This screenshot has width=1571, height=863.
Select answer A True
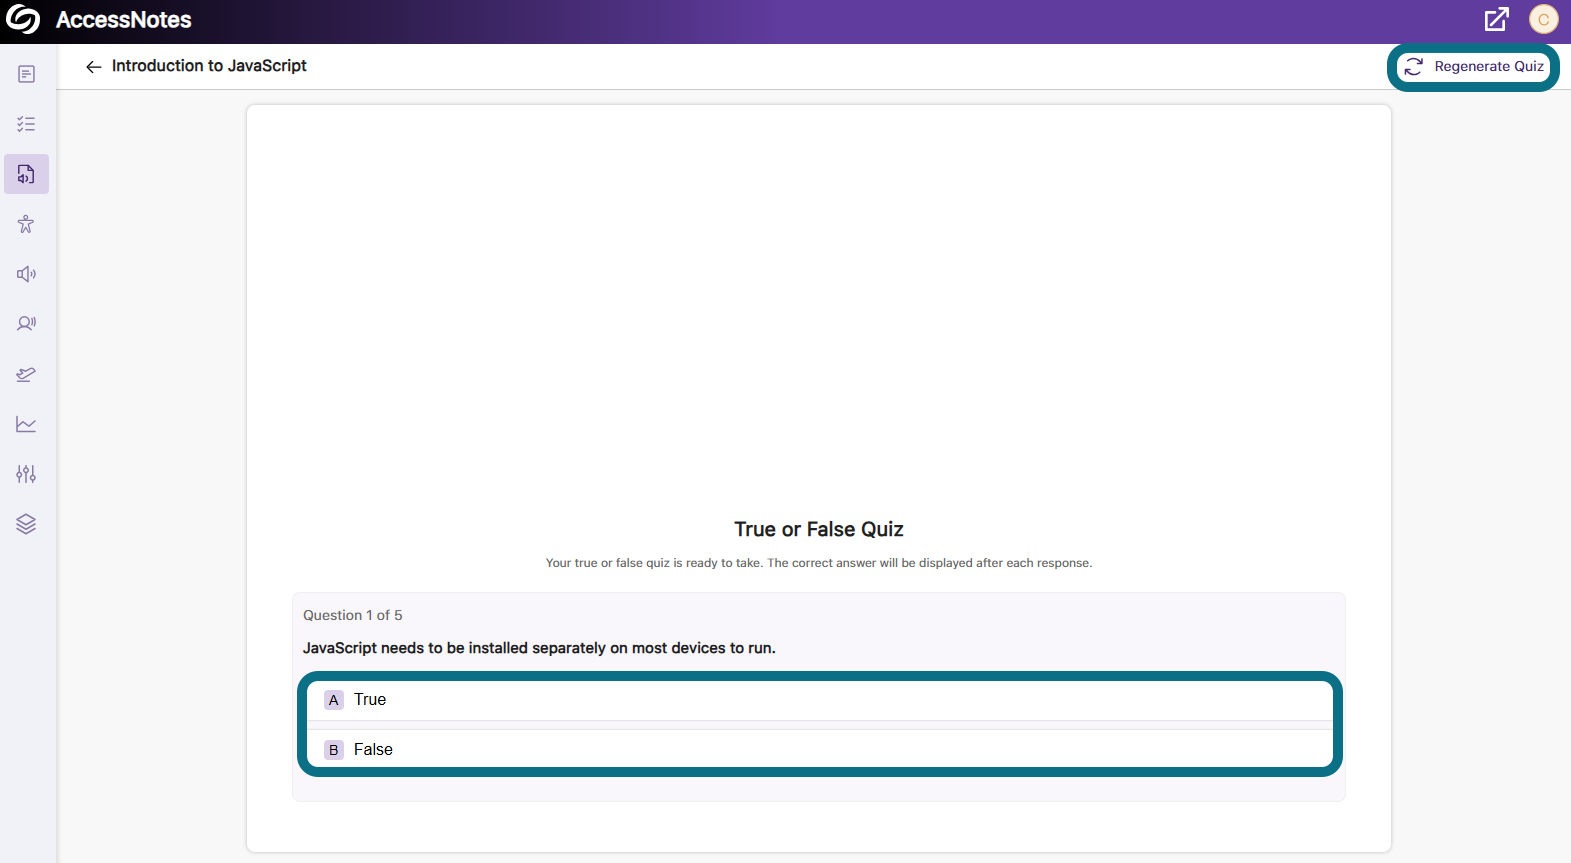tap(820, 700)
